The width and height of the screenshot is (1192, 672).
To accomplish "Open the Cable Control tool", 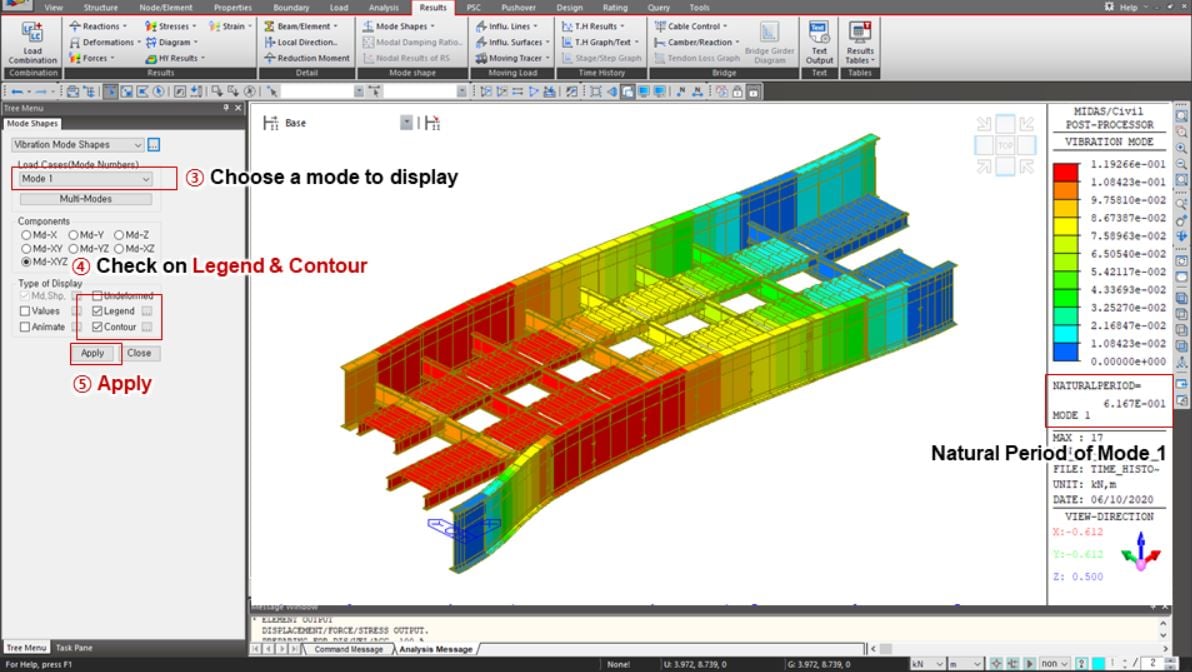I will pos(691,26).
